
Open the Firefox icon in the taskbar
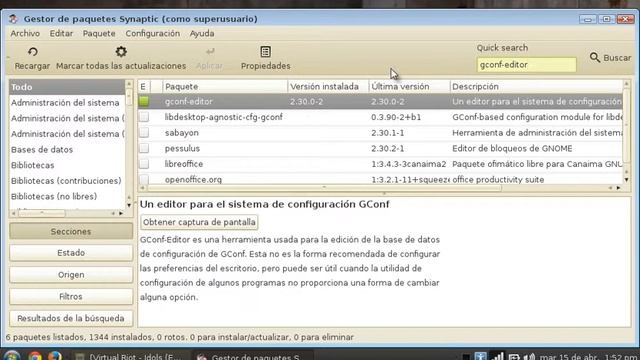tap(55, 356)
